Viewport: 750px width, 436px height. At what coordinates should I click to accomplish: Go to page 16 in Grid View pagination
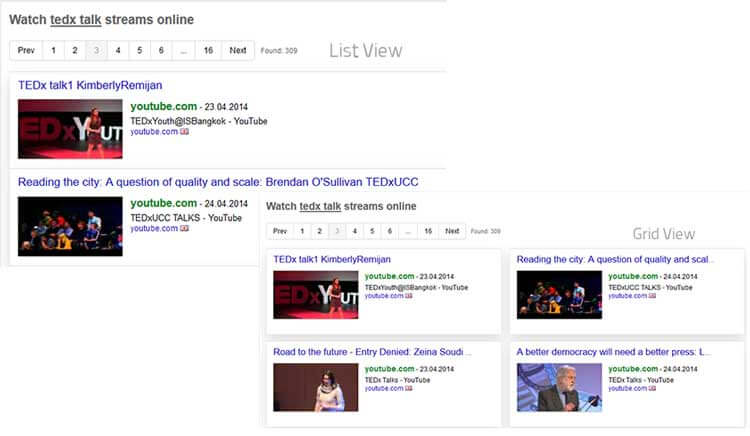[x=428, y=231]
